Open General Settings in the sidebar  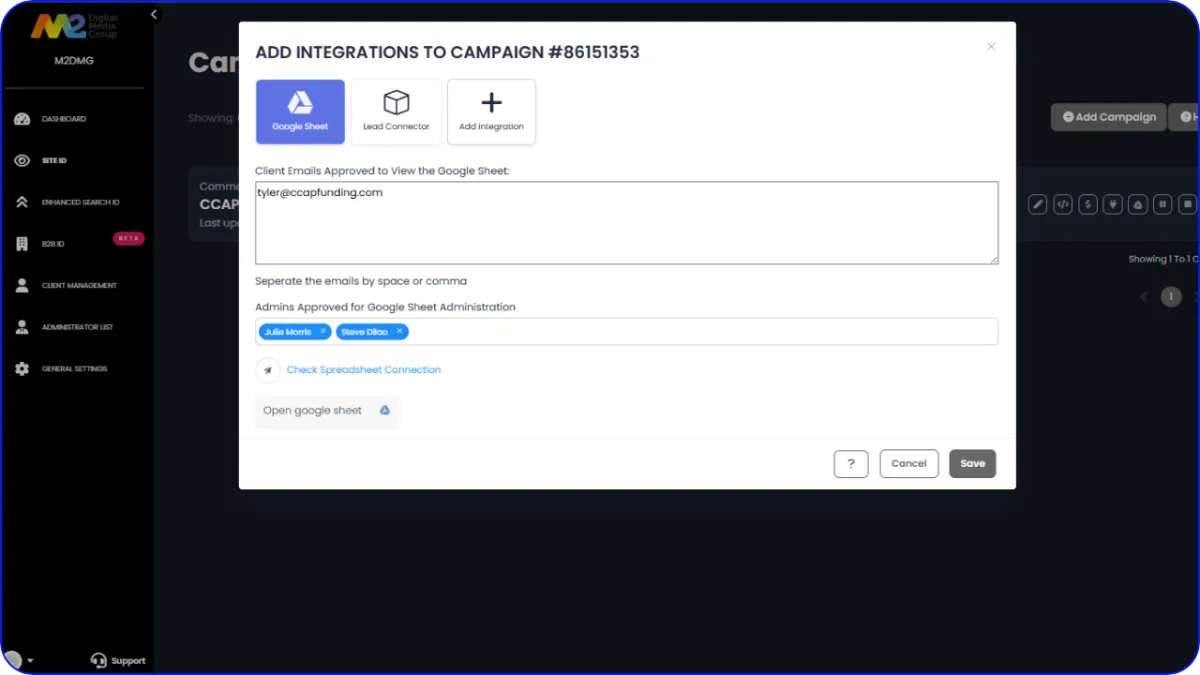(74, 369)
